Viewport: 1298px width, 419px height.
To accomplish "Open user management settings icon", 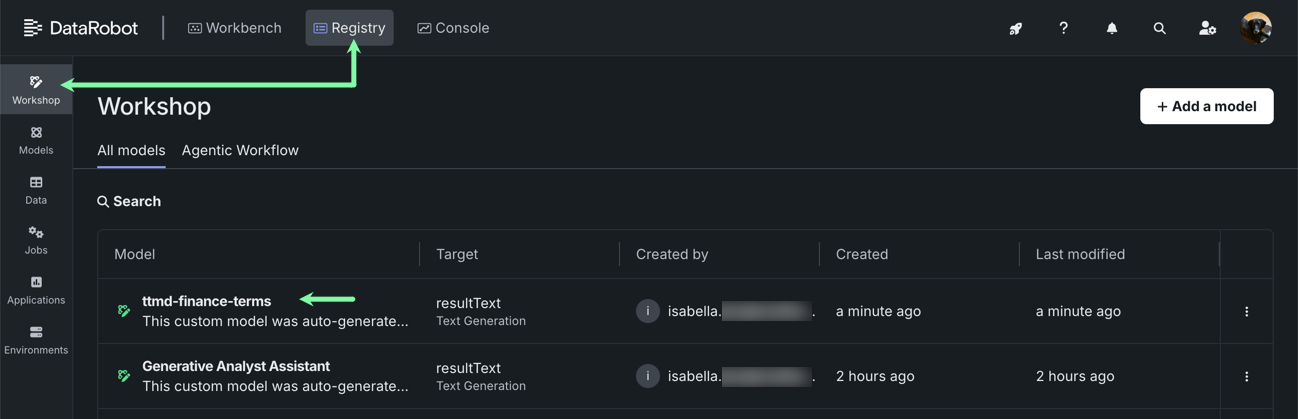I will pyautogui.click(x=1207, y=28).
